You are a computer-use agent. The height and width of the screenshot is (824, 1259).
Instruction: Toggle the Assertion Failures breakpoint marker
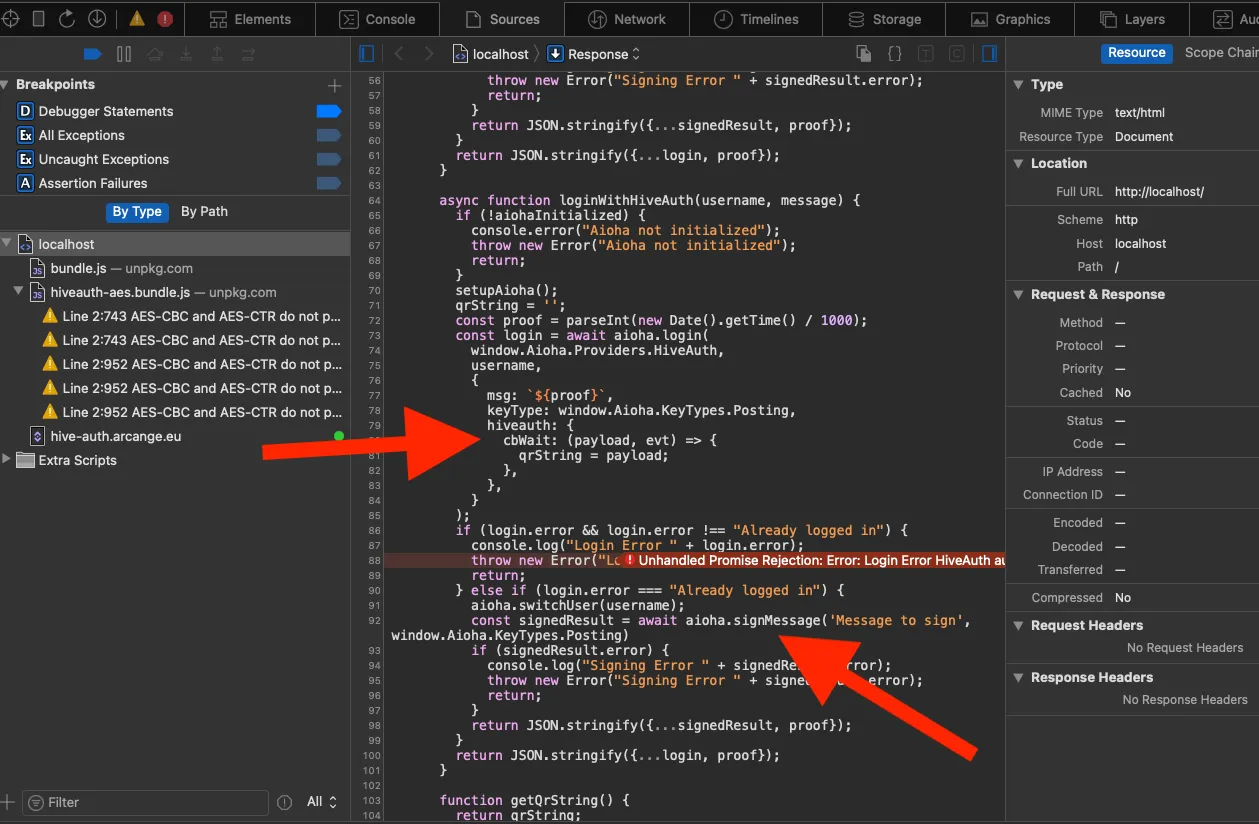tap(329, 183)
